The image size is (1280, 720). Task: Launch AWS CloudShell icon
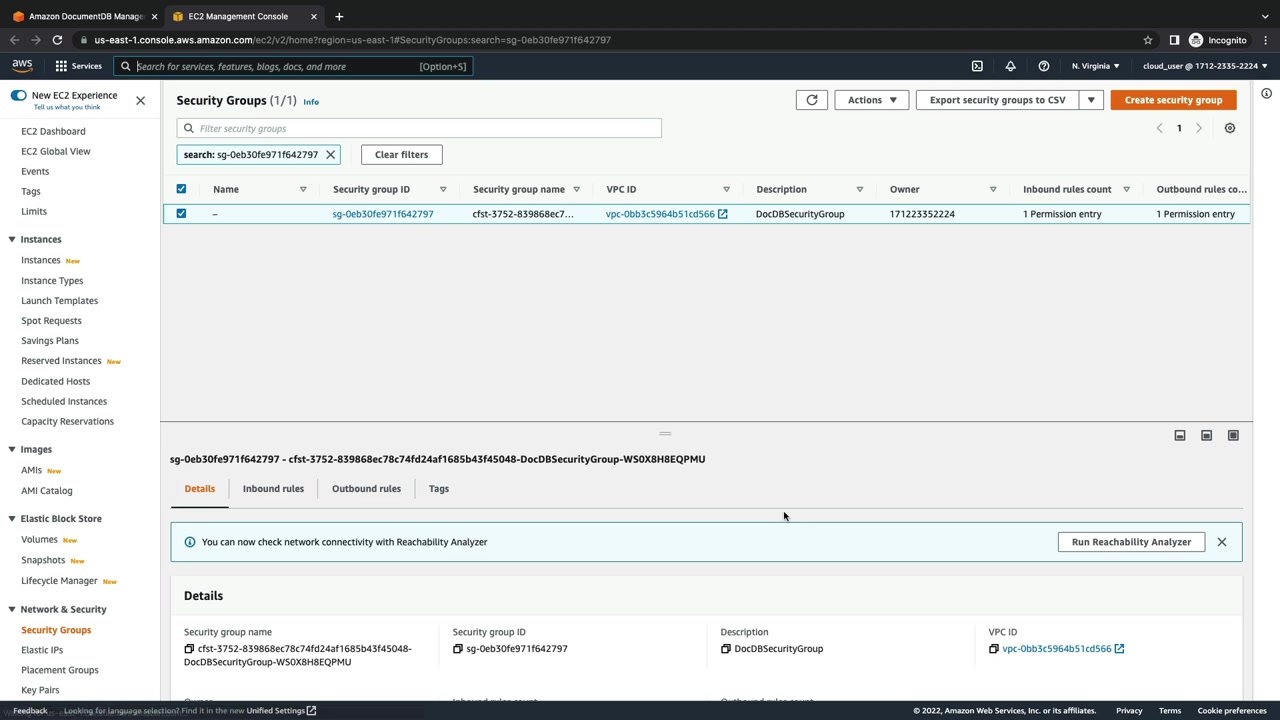977,66
